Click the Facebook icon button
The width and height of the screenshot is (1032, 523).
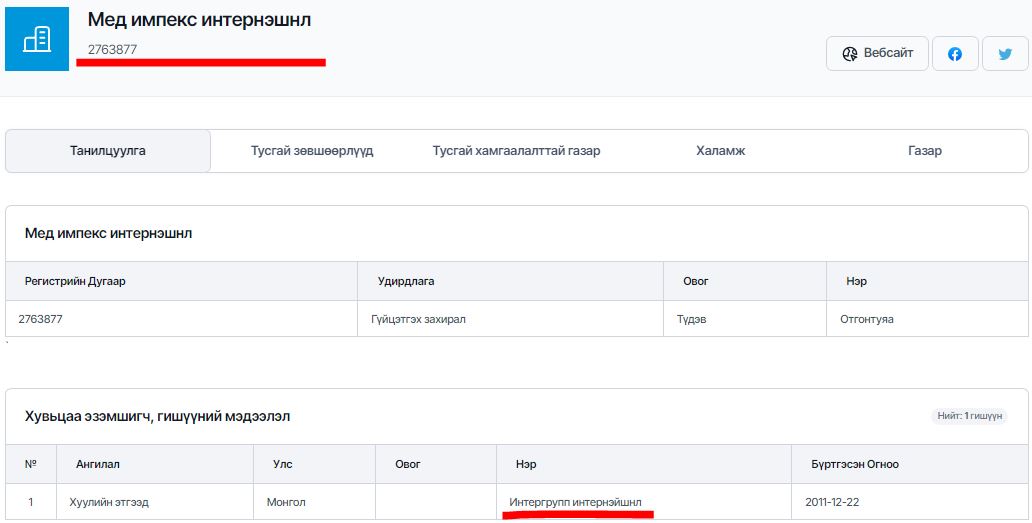(955, 54)
